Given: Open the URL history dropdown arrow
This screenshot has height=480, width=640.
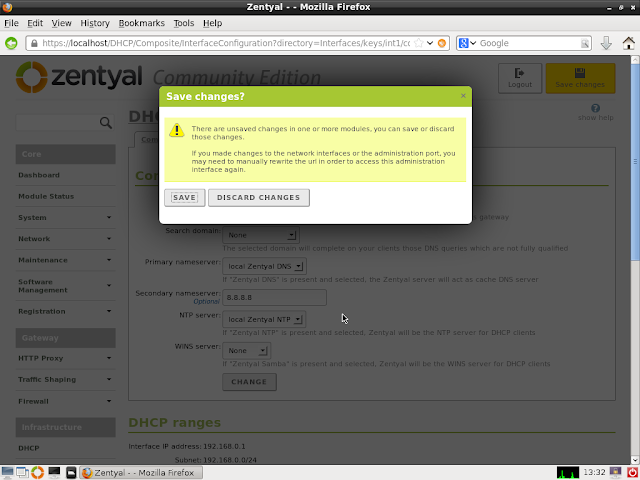Looking at the screenshot, I should click(x=430, y=43).
